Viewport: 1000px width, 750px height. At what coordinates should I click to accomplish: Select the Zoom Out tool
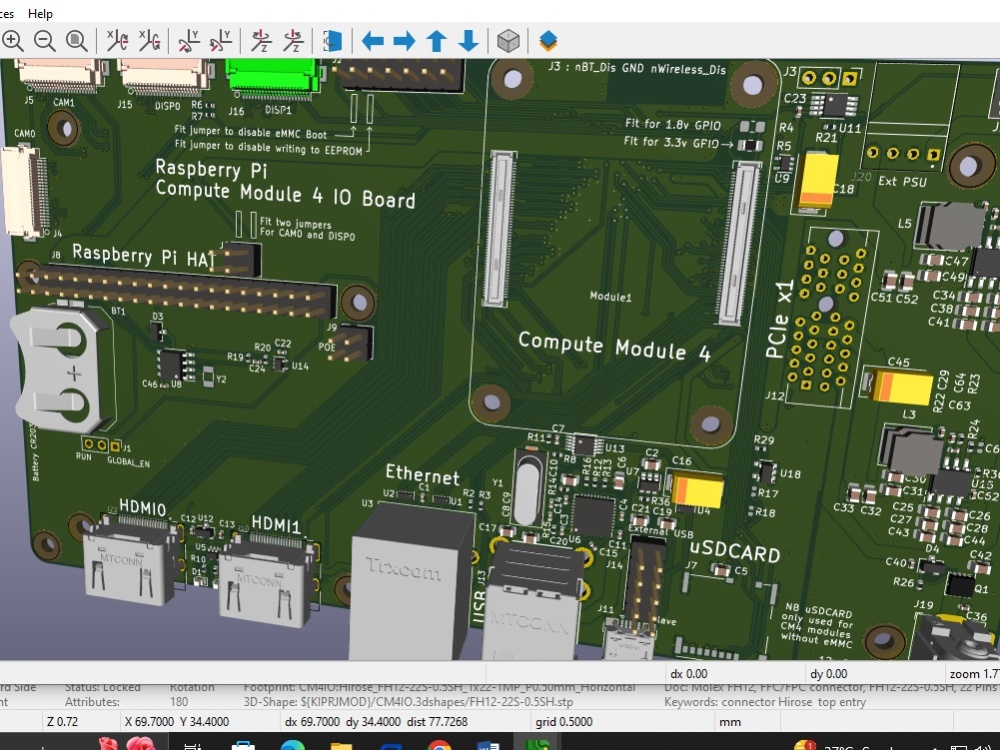[45, 41]
